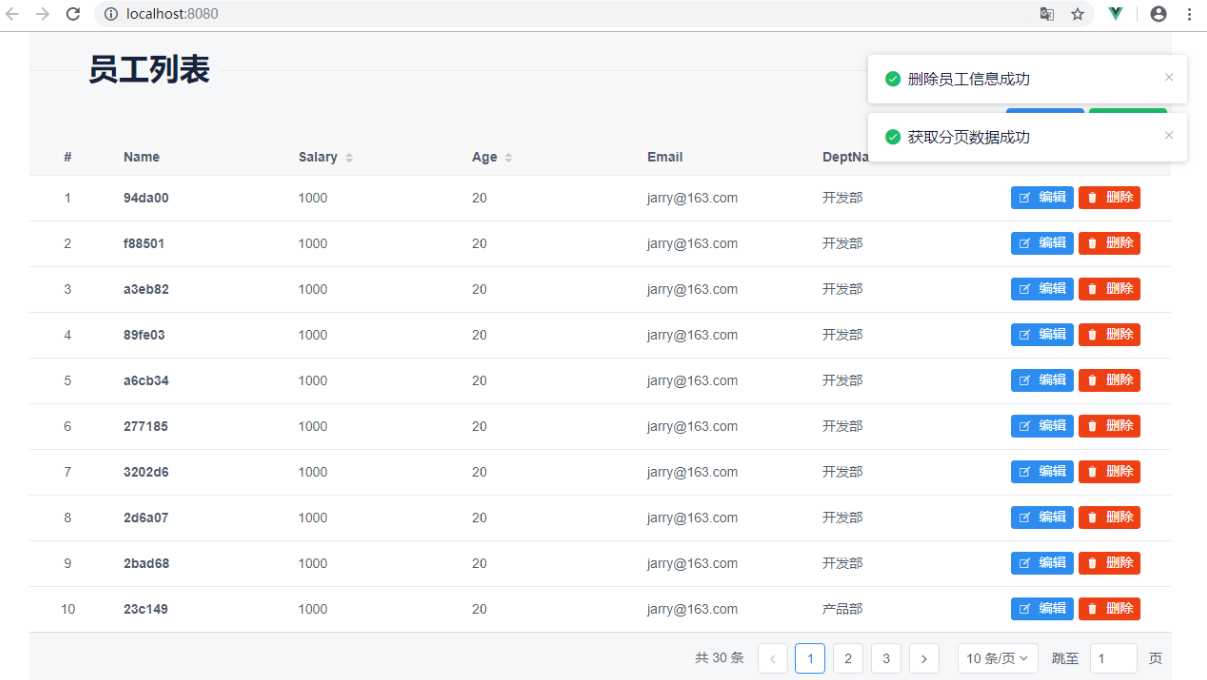Click the Name column header

coord(141,157)
